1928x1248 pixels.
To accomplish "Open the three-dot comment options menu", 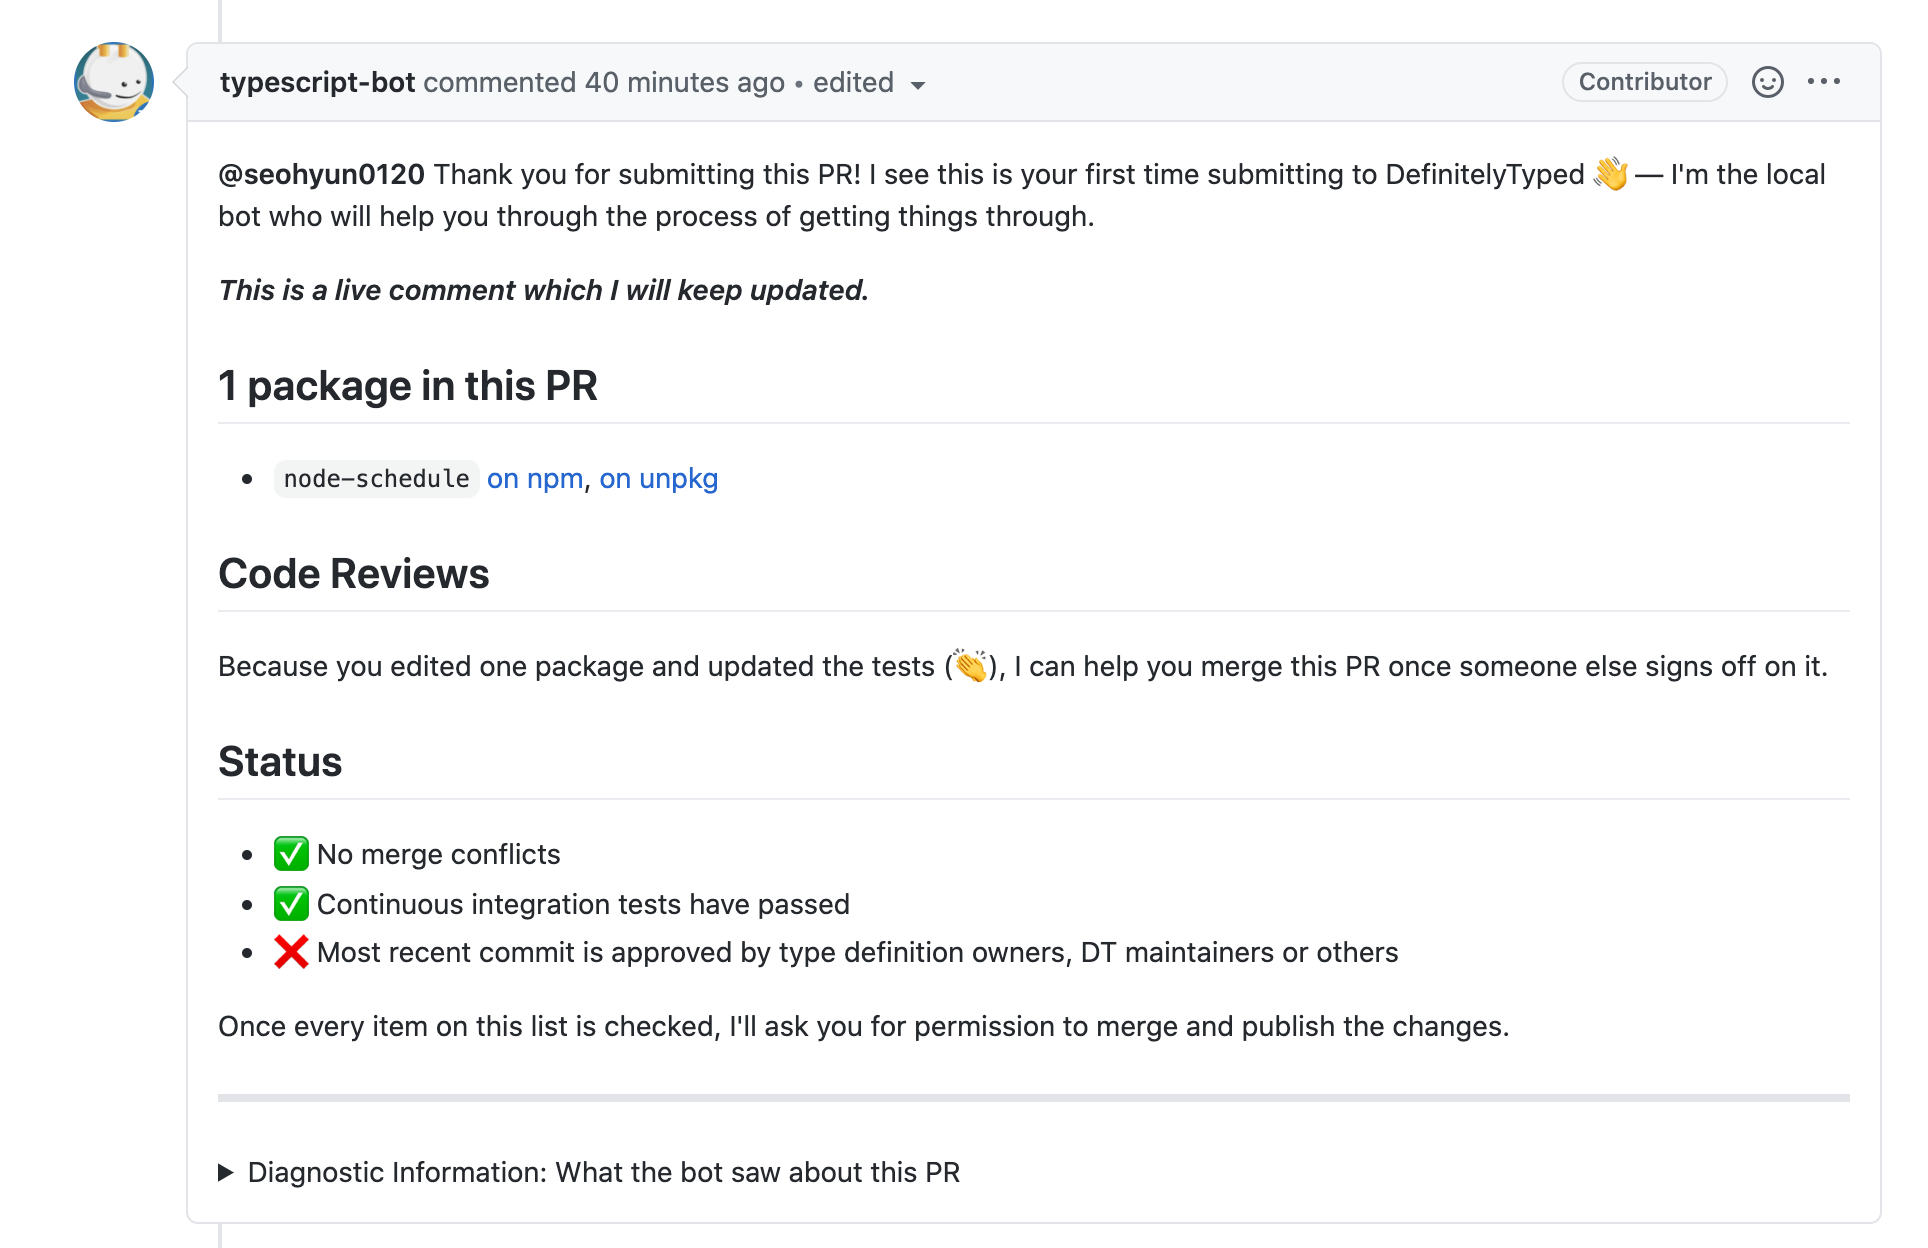I will point(1824,82).
